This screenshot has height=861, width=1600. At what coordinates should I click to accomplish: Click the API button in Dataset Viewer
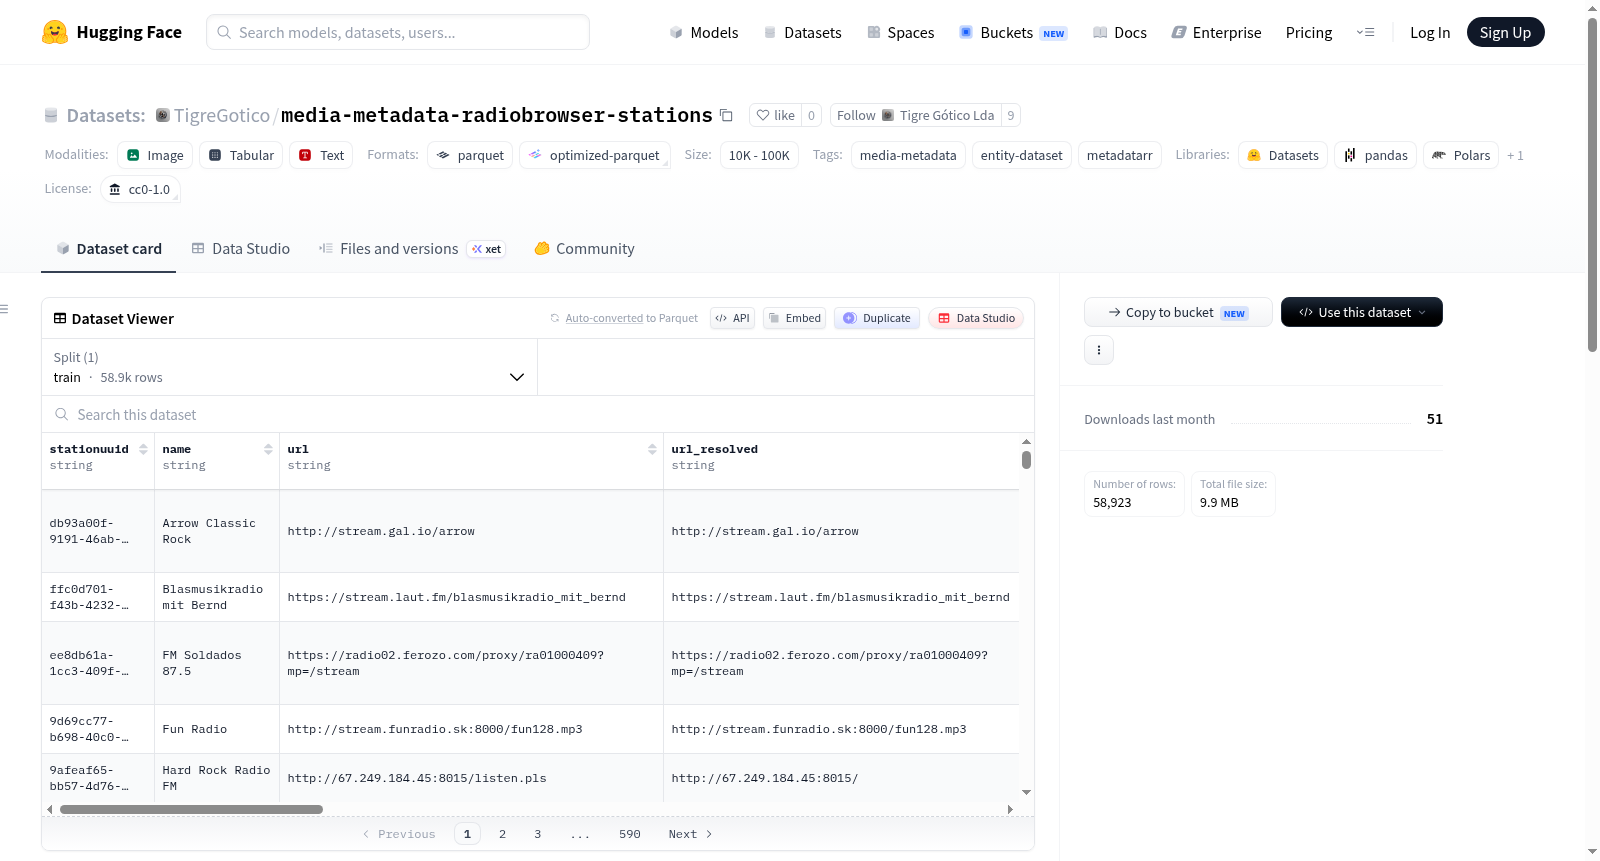[732, 318]
